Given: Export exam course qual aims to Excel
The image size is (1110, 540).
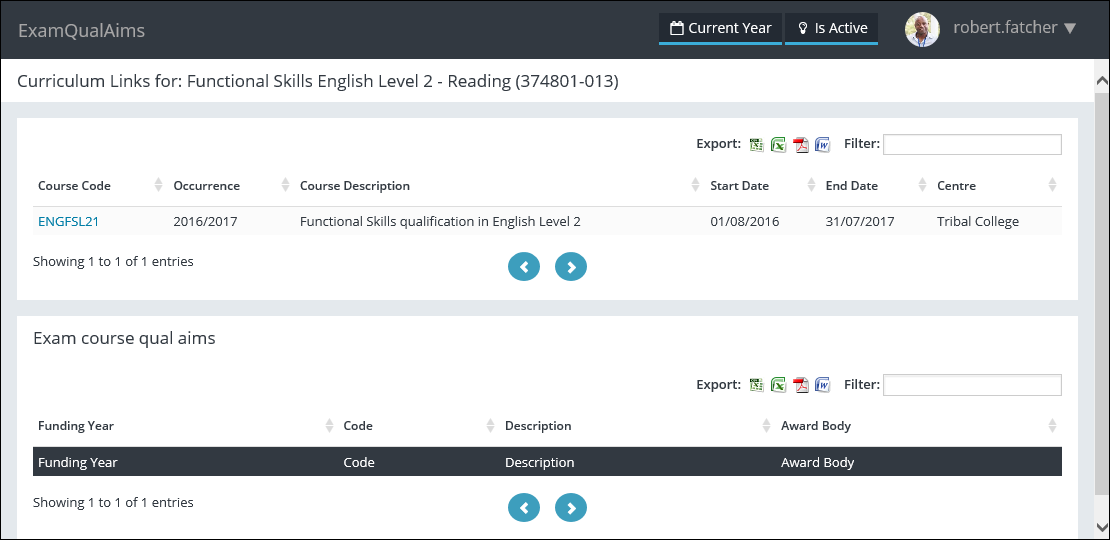Looking at the screenshot, I should click(x=778, y=385).
